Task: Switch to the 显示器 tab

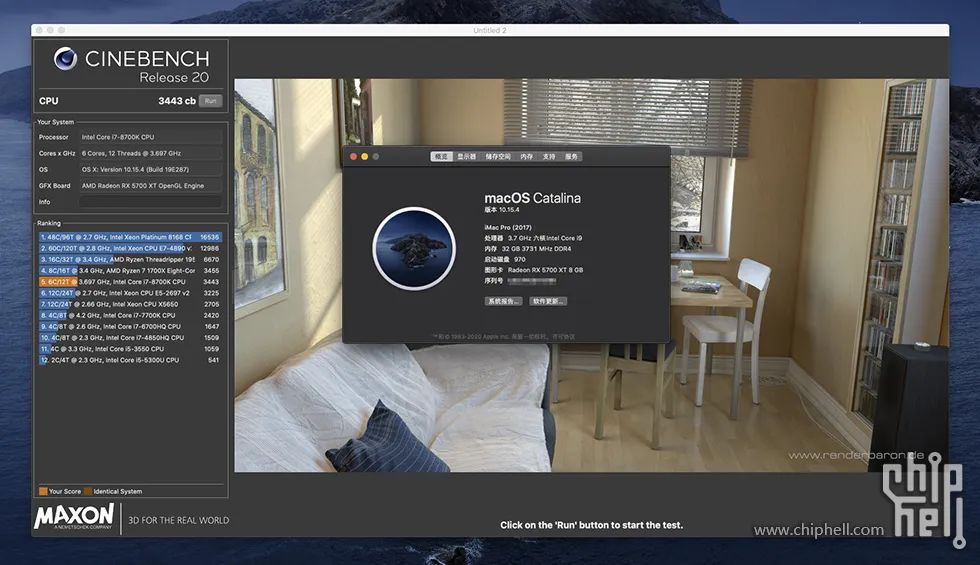Action: (466, 156)
